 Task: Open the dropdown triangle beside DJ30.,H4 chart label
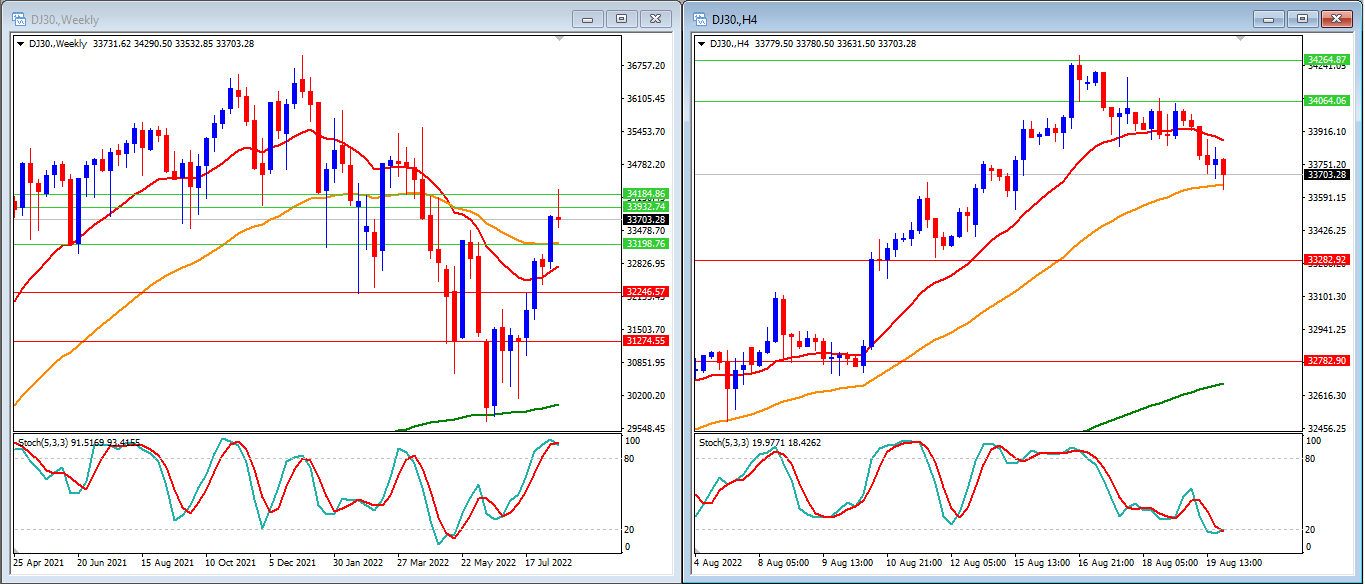click(701, 43)
